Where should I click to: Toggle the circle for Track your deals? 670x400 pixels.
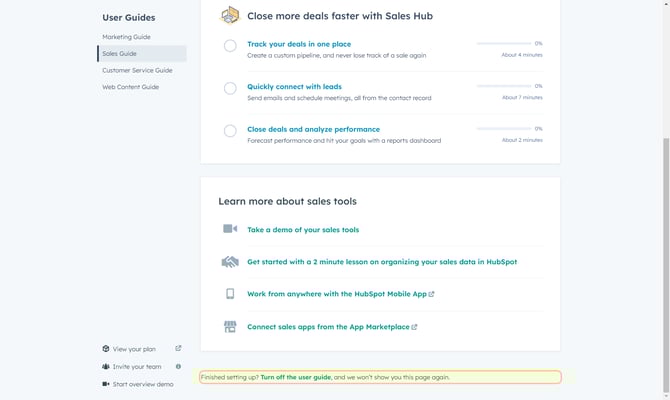point(230,46)
